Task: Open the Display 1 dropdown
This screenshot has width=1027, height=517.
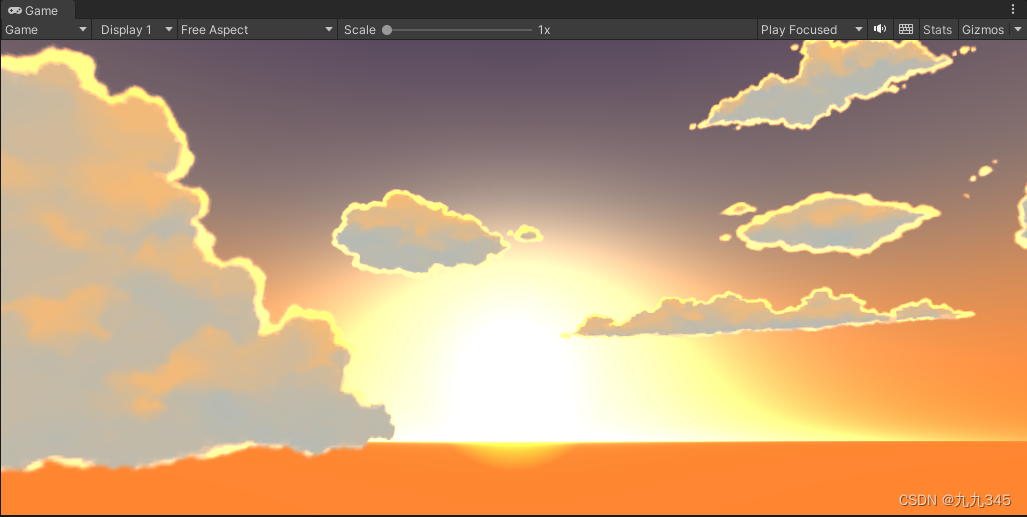Action: (135, 29)
